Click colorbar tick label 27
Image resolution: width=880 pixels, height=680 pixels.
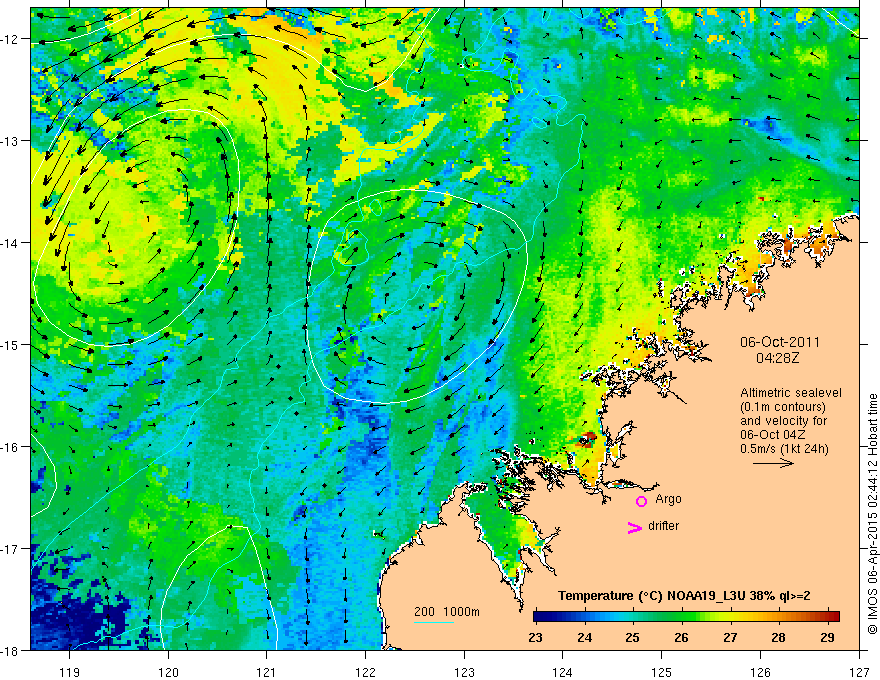coord(730,637)
